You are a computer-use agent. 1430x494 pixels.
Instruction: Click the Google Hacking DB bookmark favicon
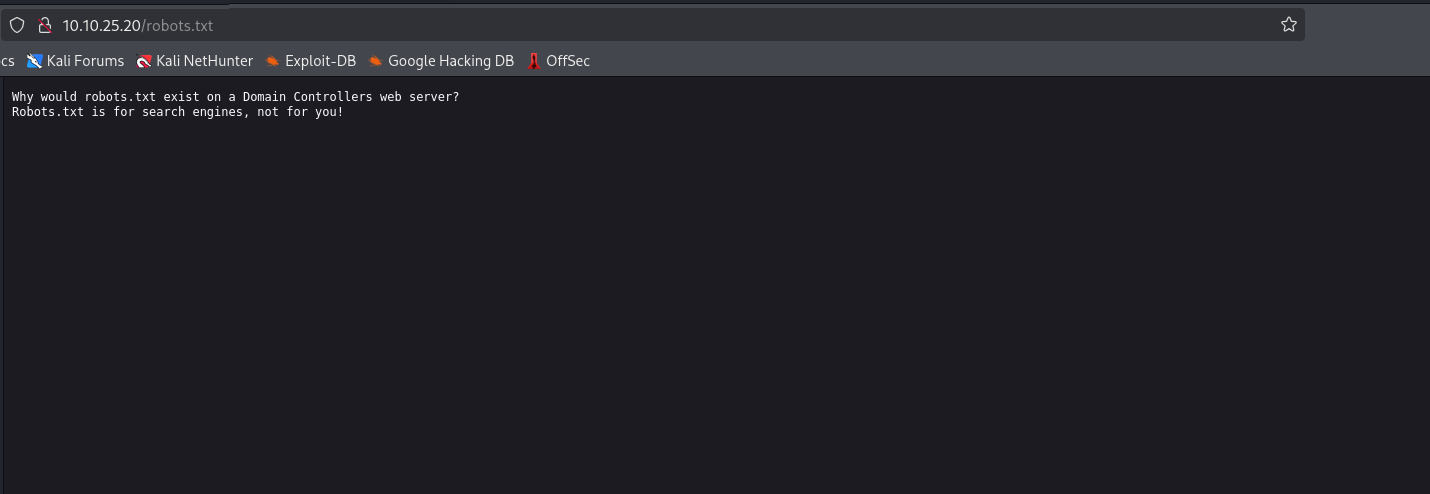click(x=376, y=61)
